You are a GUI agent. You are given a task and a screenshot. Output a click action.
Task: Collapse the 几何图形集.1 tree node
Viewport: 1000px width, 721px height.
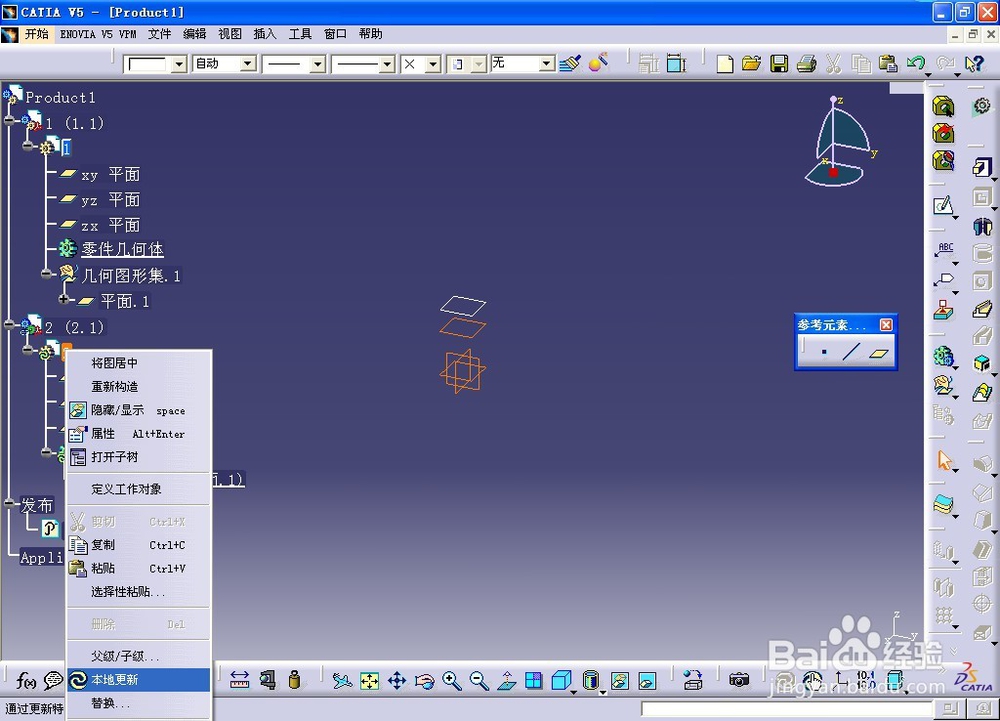[x=46, y=274]
